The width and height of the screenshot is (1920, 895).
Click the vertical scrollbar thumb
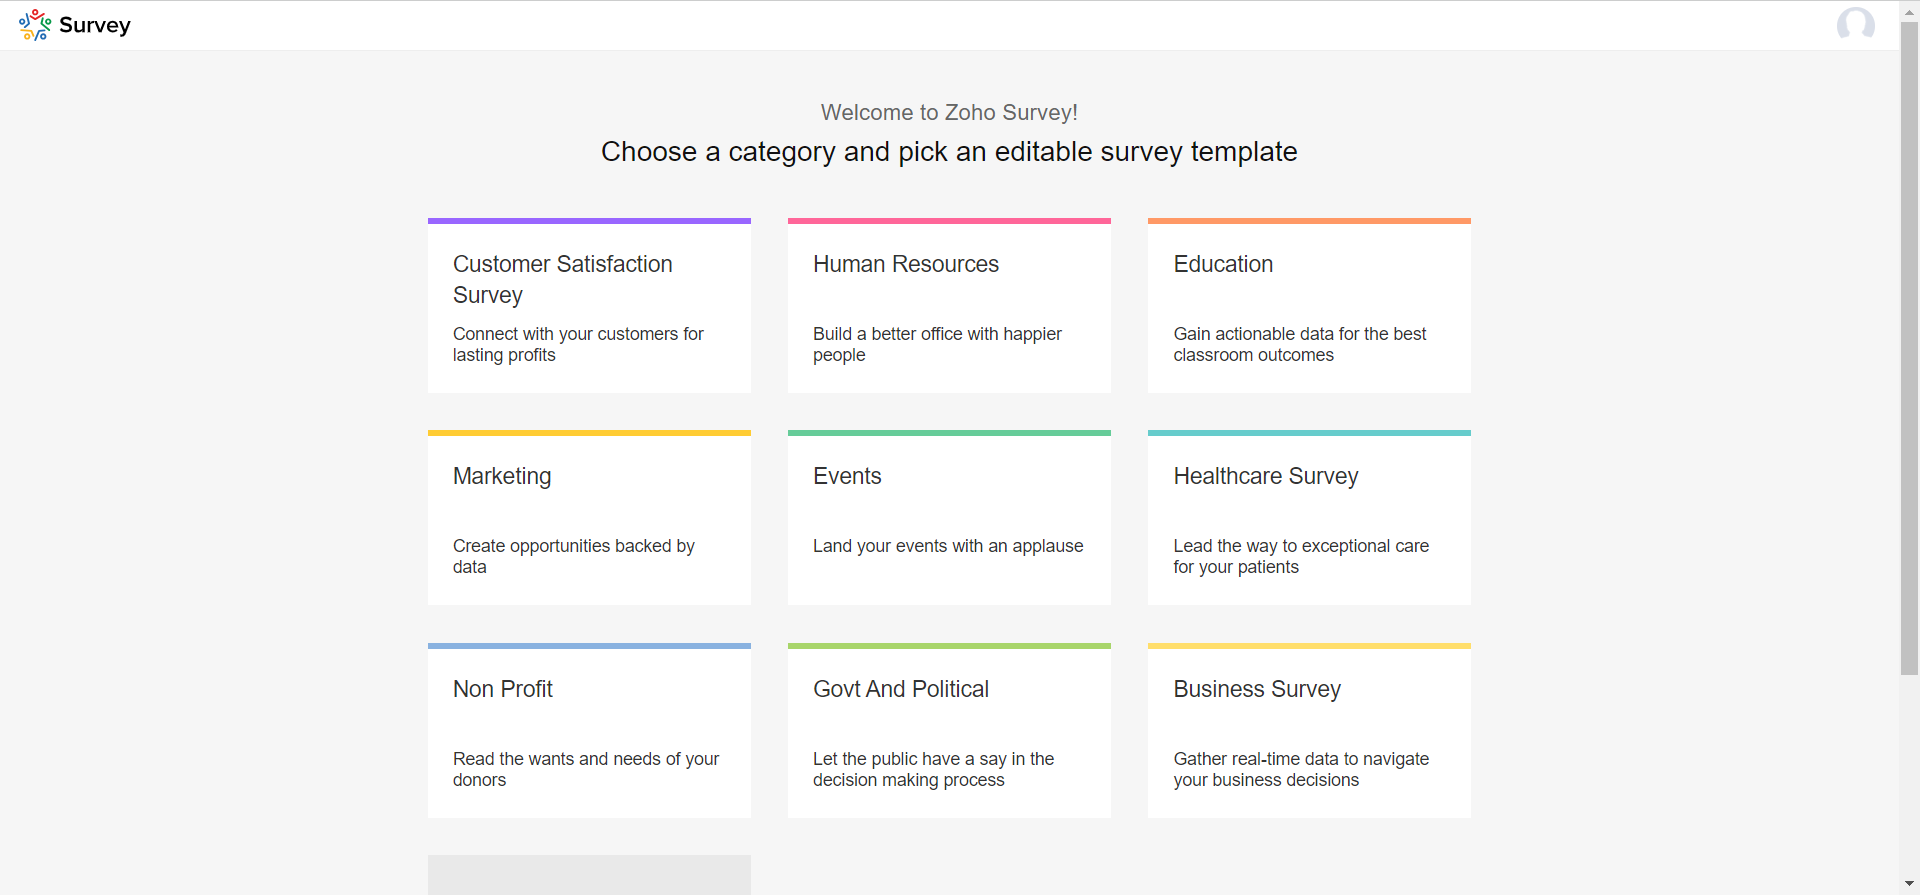pyautogui.click(x=1909, y=350)
